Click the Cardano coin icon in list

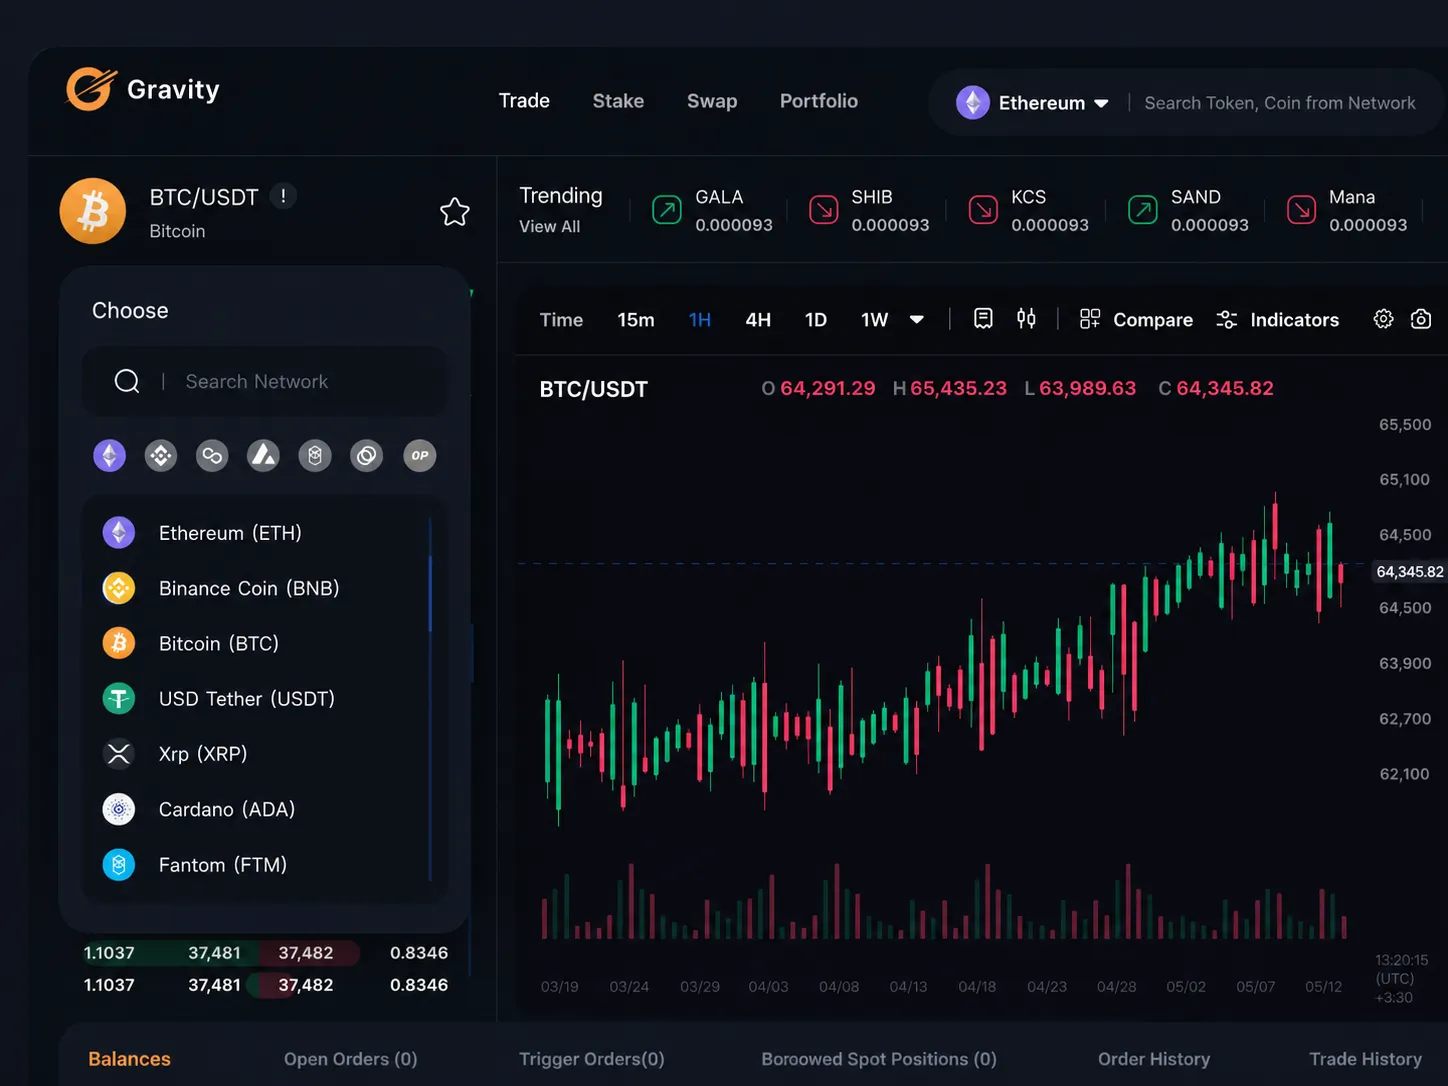click(x=119, y=809)
